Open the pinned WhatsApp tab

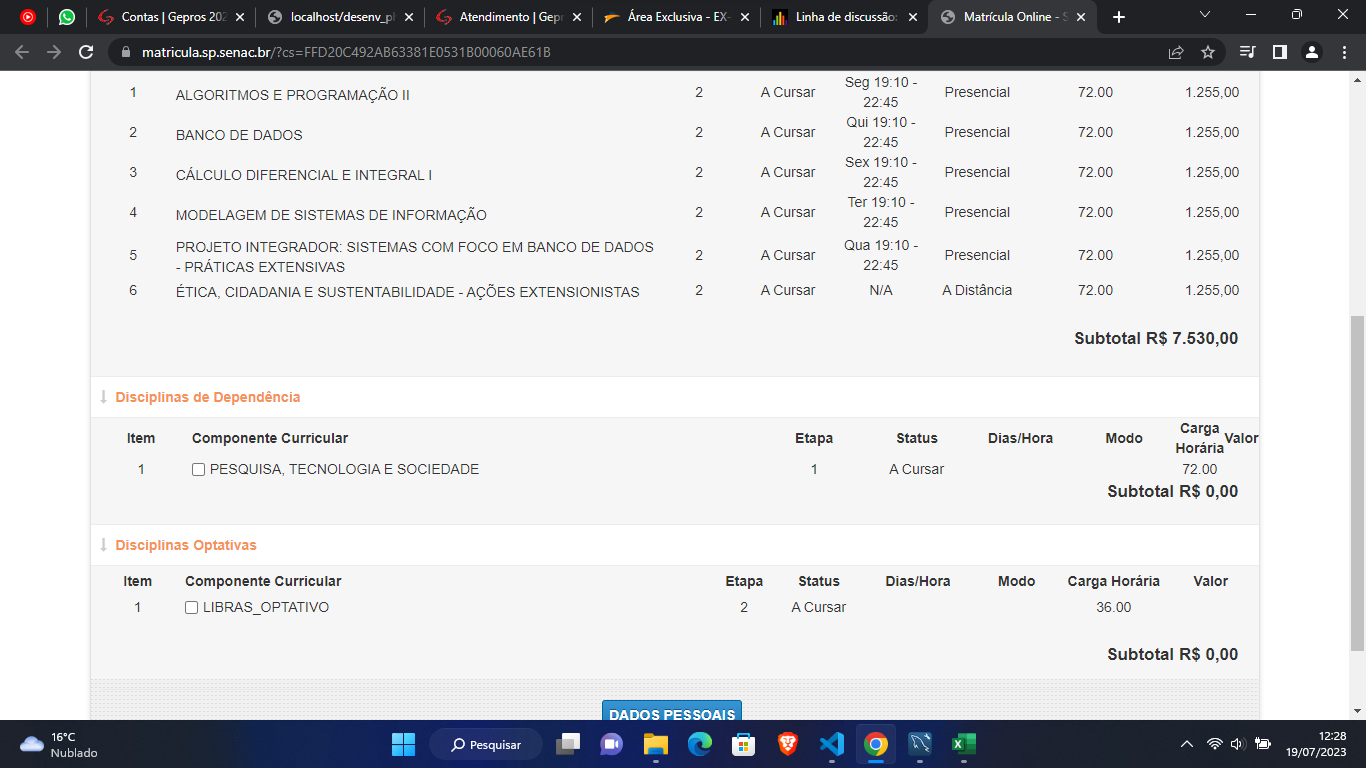[x=67, y=17]
